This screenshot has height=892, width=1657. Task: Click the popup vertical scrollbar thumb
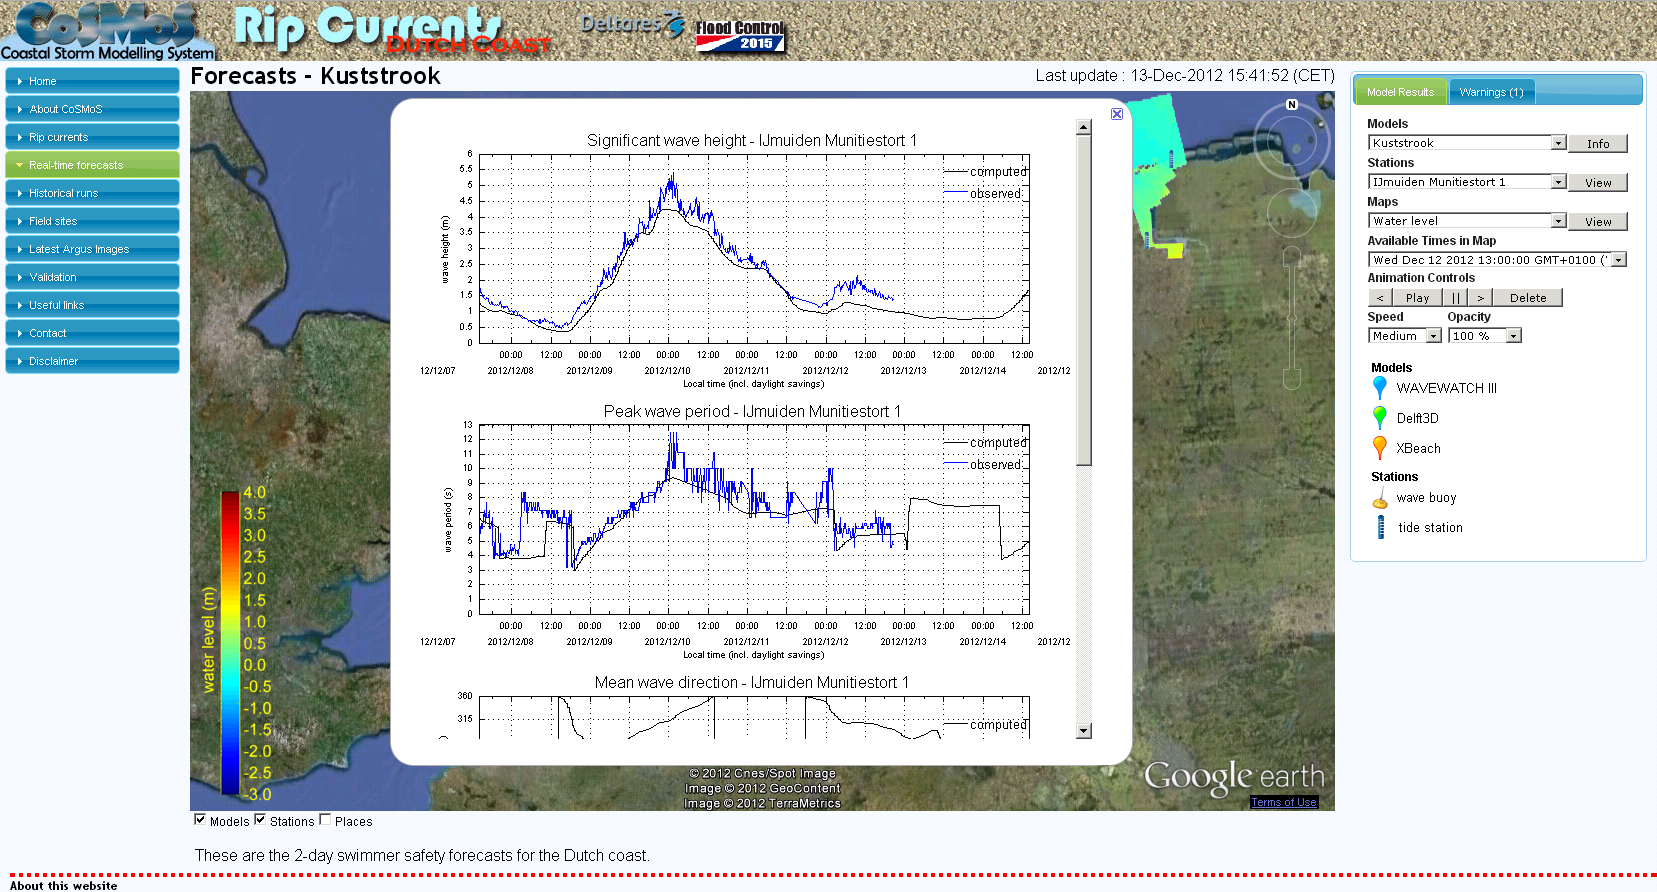point(1083,300)
